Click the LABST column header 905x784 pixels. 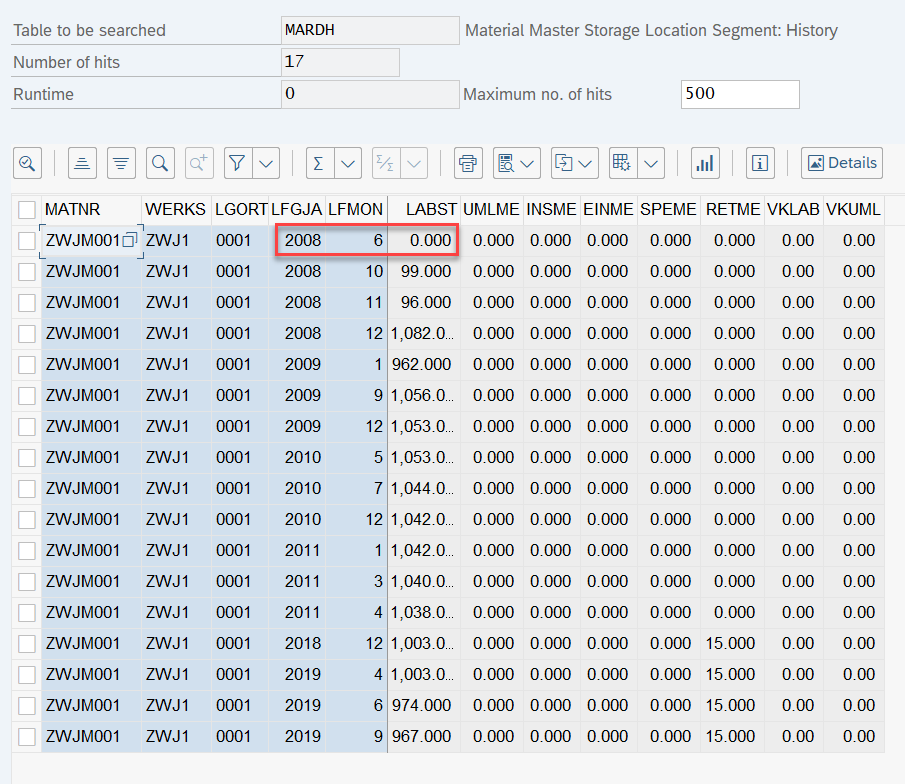coord(431,210)
